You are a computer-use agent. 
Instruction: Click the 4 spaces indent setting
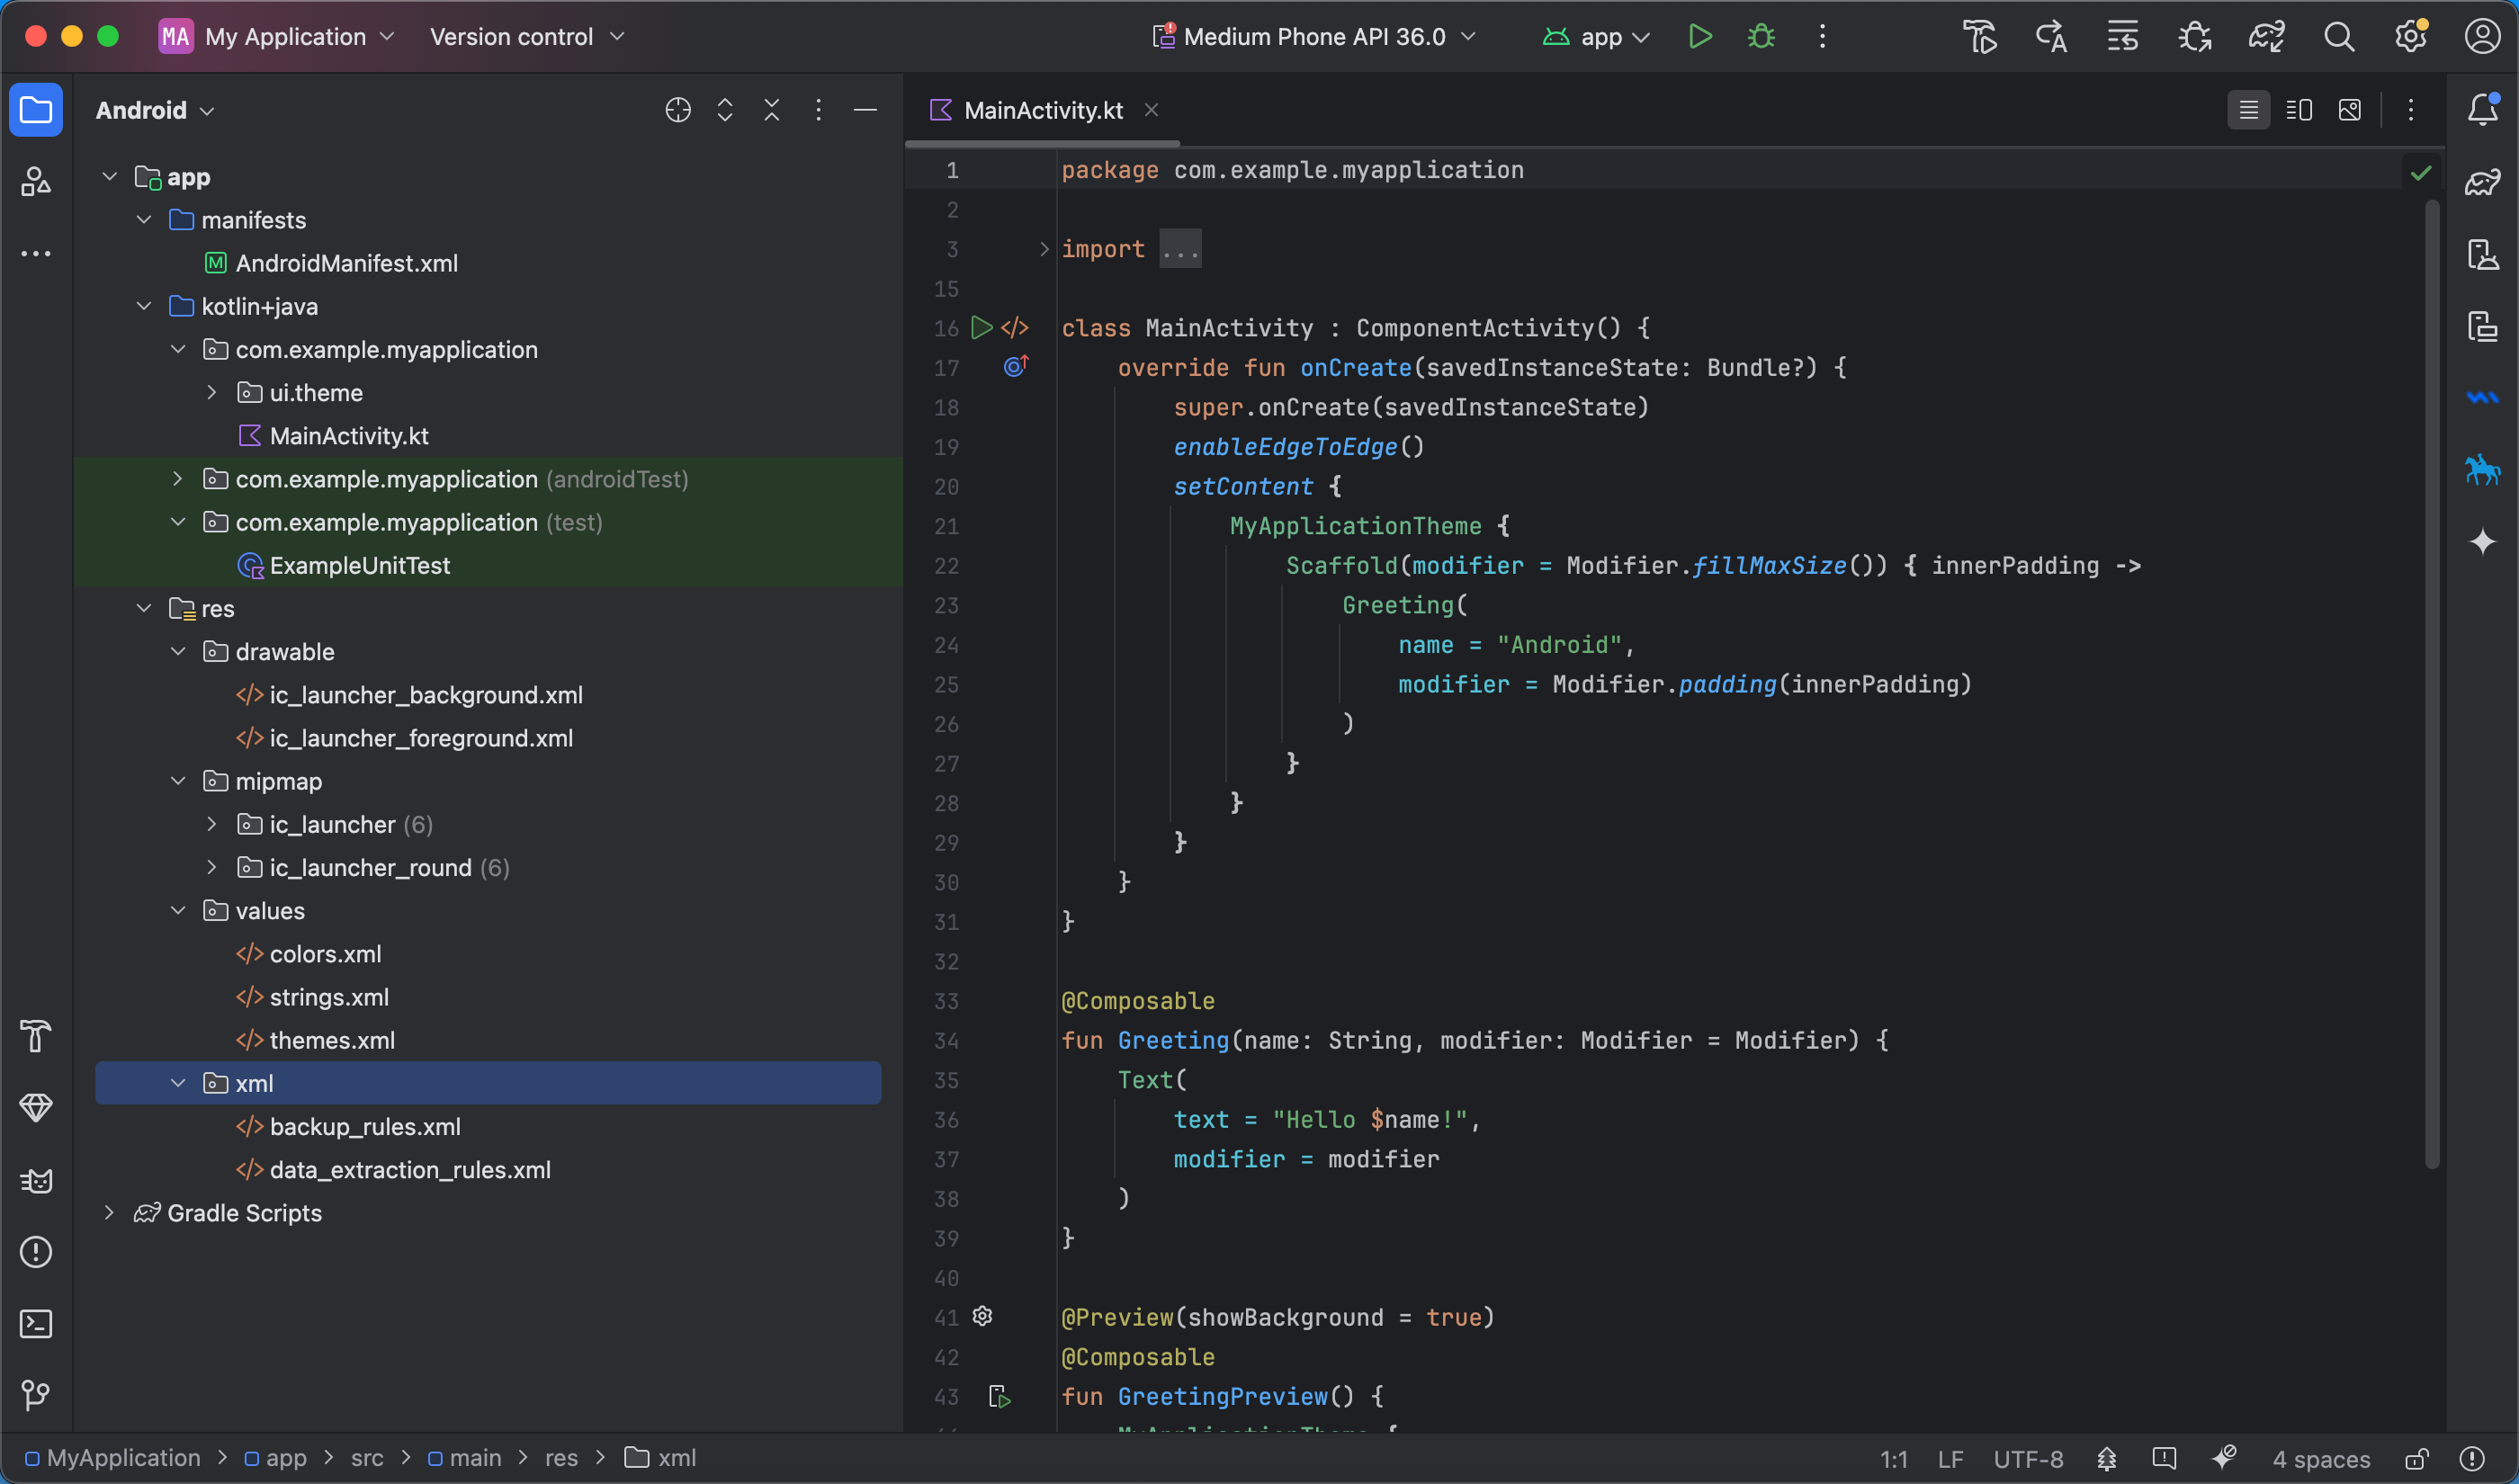(2320, 1459)
